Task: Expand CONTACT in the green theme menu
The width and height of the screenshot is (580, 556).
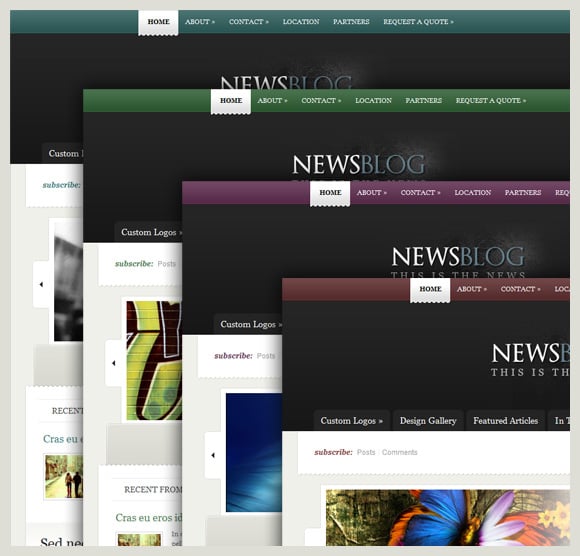Action: pos(321,101)
